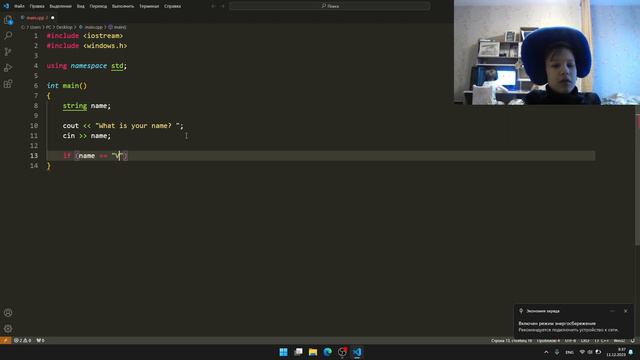Open the red-badged round app on the taskbar
640x360 pixels.
(x=342, y=352)
